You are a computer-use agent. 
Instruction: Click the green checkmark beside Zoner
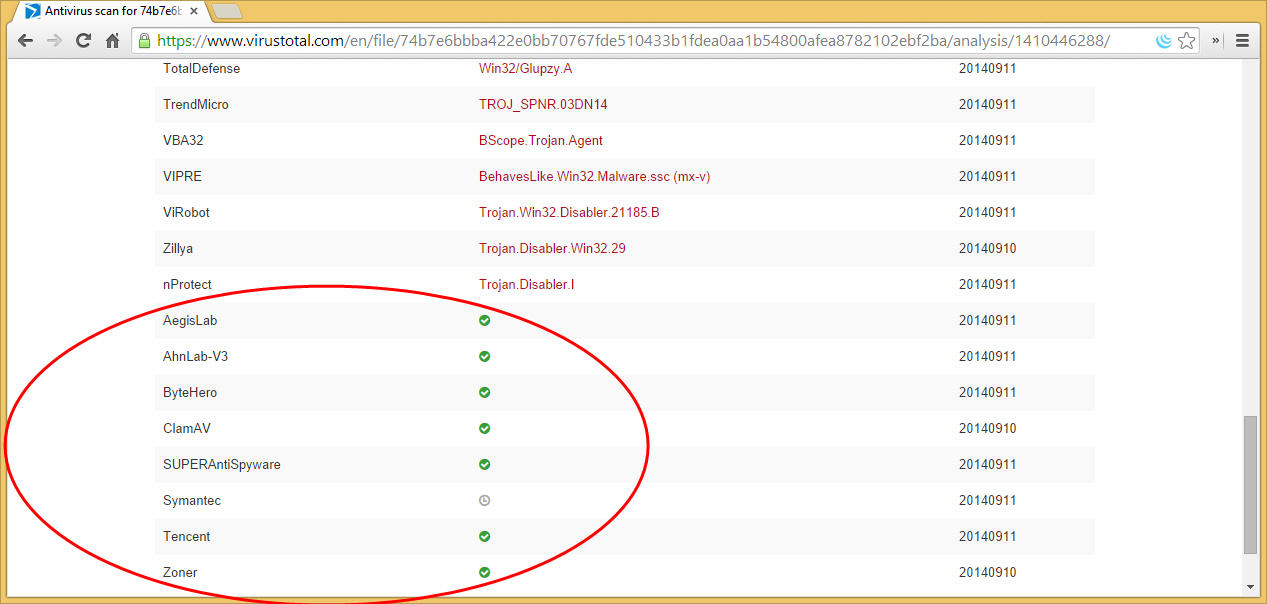tap(484, 572)
